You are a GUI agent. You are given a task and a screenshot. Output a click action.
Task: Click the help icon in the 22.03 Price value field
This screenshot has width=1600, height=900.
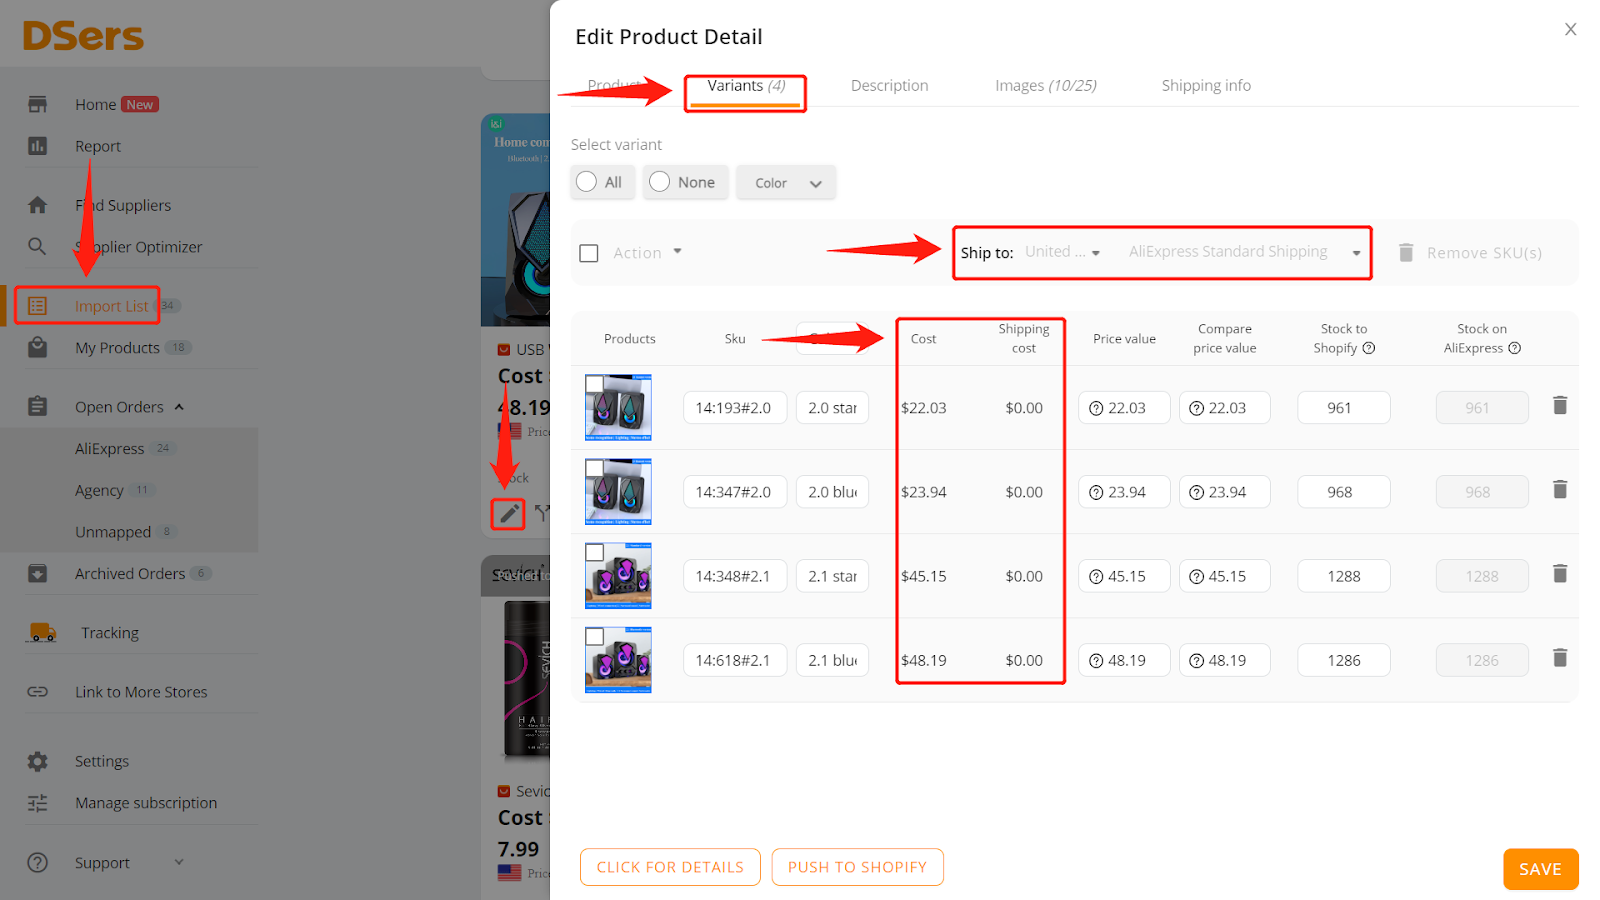coord(1096,408)
